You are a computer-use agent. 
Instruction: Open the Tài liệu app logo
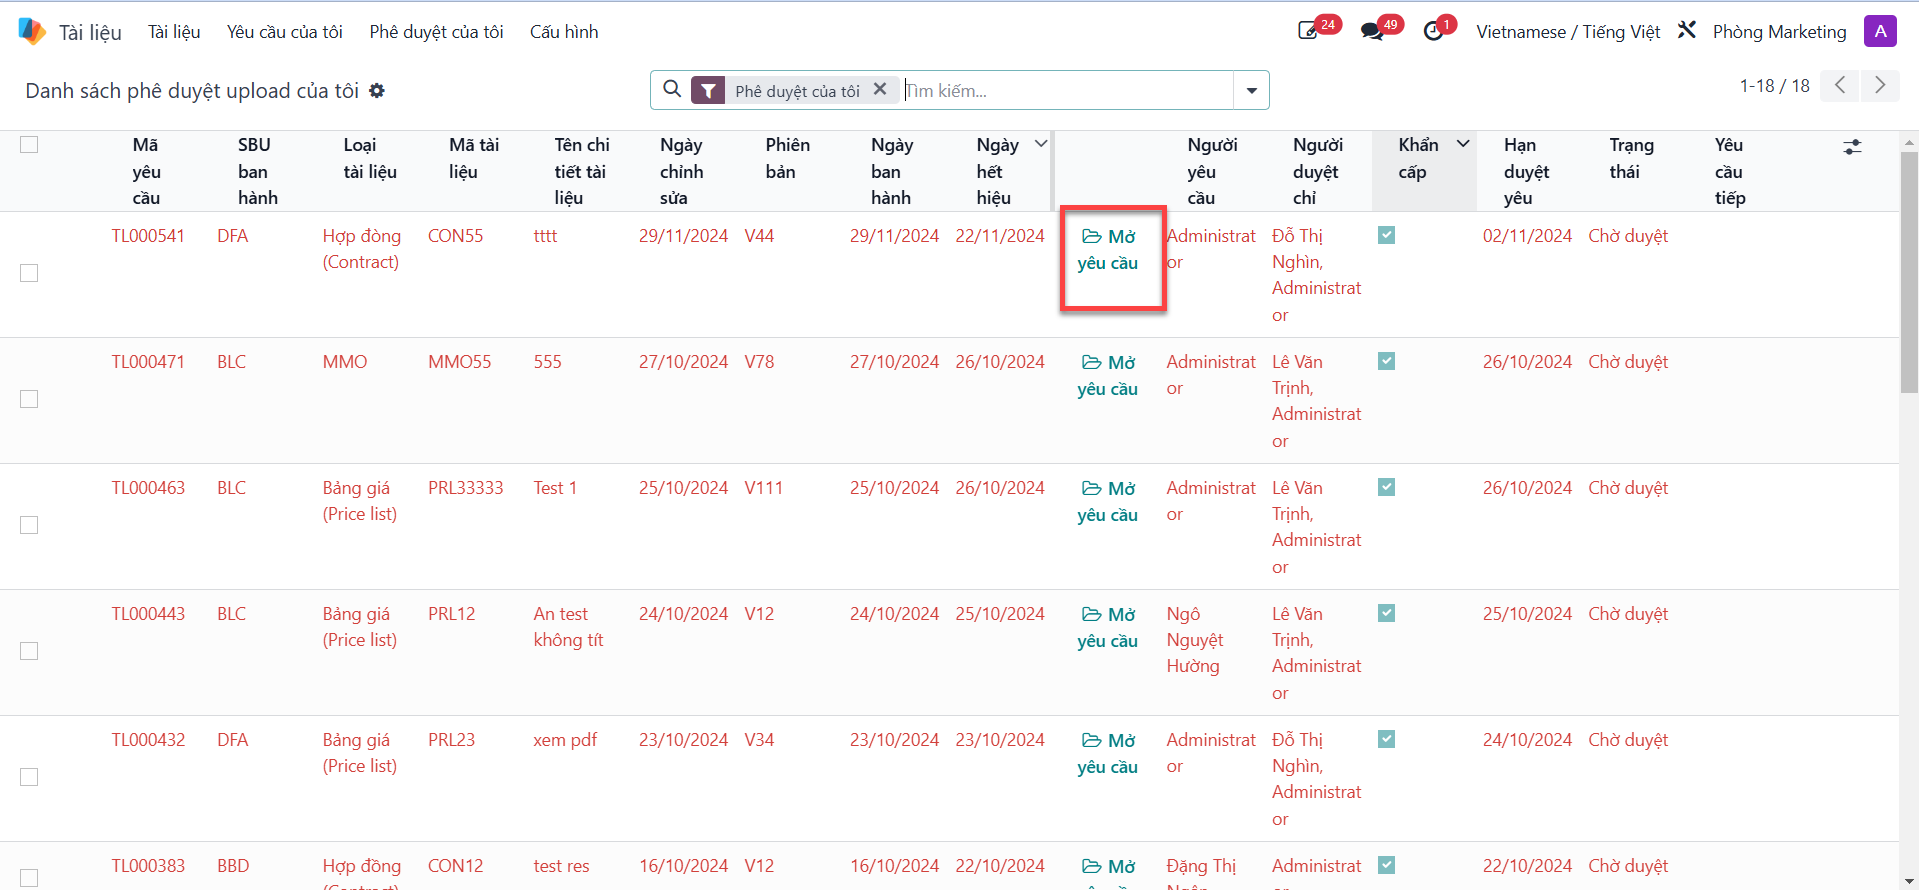click(x=32, y=31)
